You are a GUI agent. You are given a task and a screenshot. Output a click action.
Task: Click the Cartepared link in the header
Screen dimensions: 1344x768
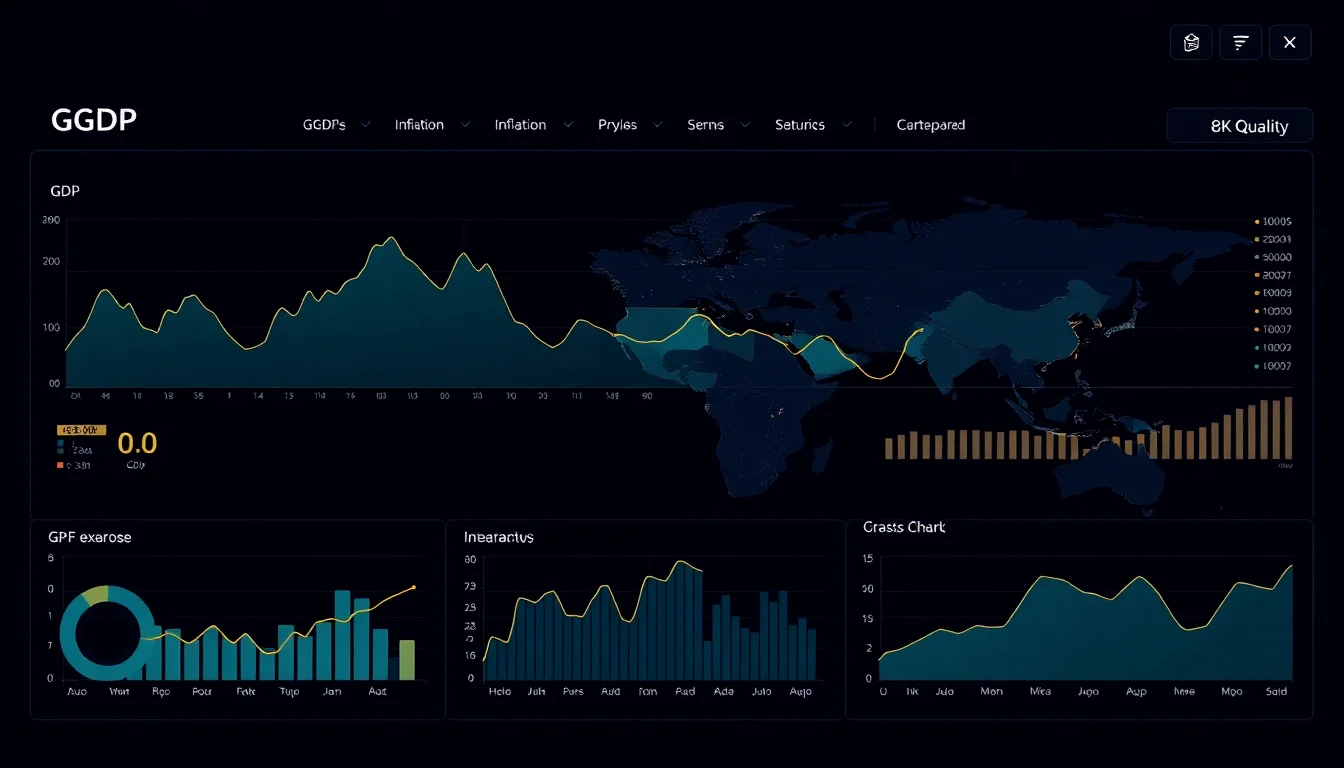930,124
